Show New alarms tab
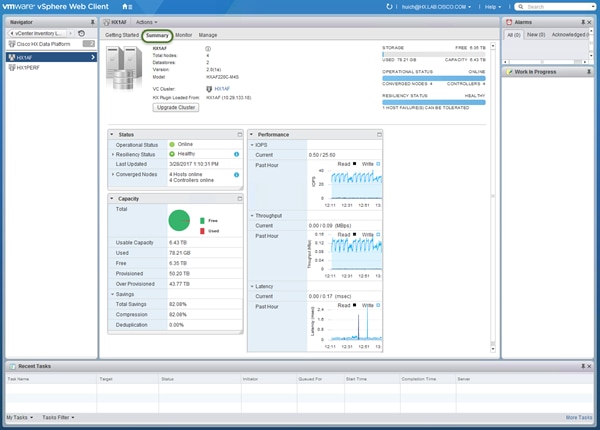Viewport: 600px width, 430px height. 536,34
